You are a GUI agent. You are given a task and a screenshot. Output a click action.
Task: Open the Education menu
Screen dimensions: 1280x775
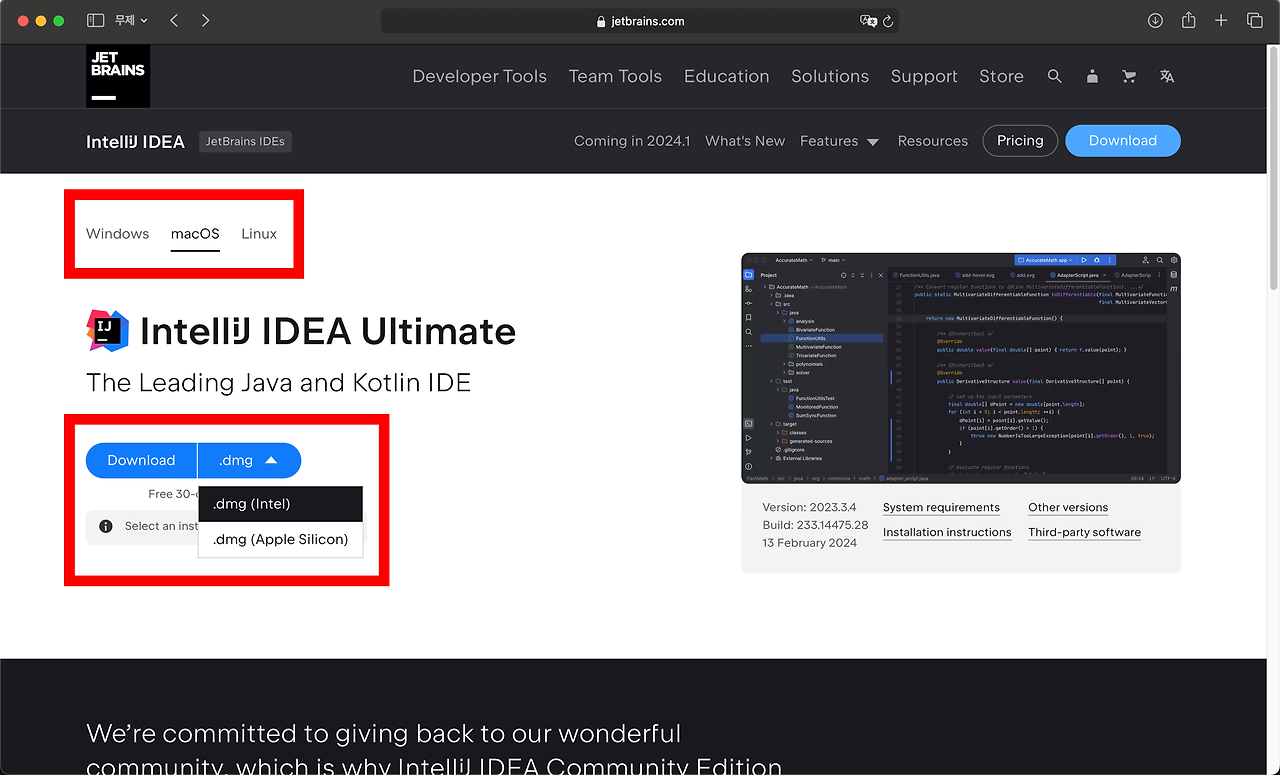pyautogui.click(x=727, y=76)
